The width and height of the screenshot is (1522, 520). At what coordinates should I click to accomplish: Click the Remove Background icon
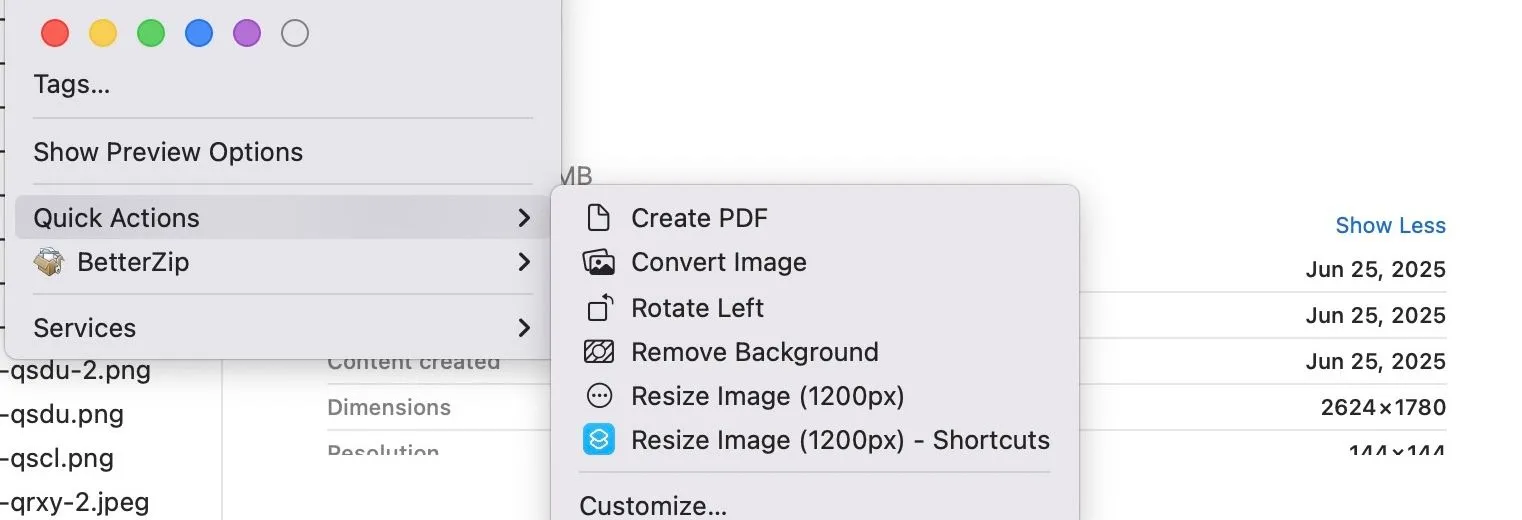tap(598, 352)
